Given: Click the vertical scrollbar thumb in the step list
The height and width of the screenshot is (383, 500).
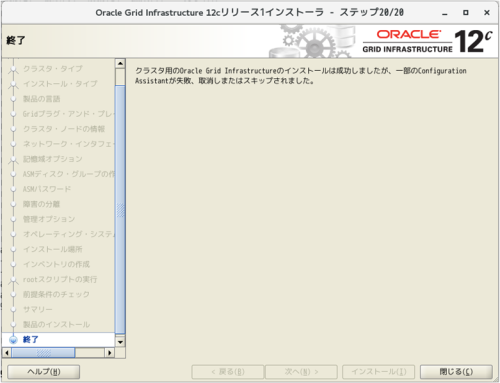Looking at the screenshot, I should pyautogui.click(x=120, y=210).
